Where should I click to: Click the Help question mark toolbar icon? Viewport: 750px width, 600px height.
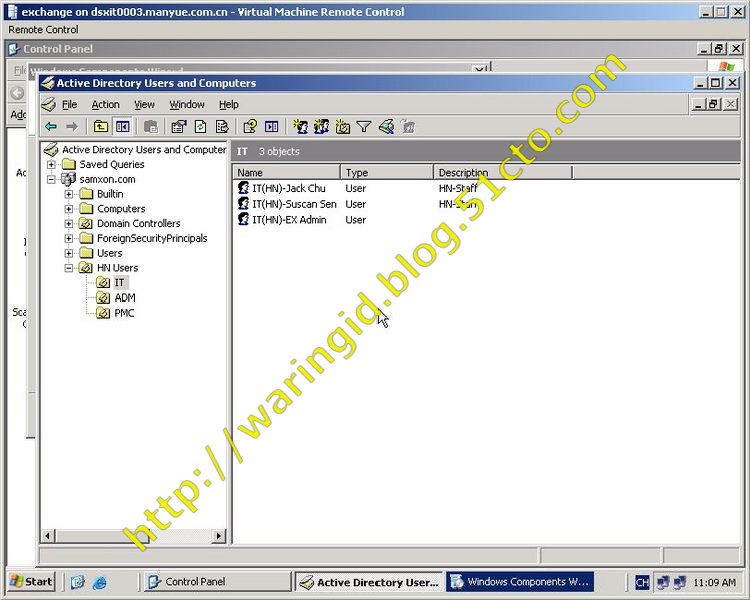[x=250, y=127]
